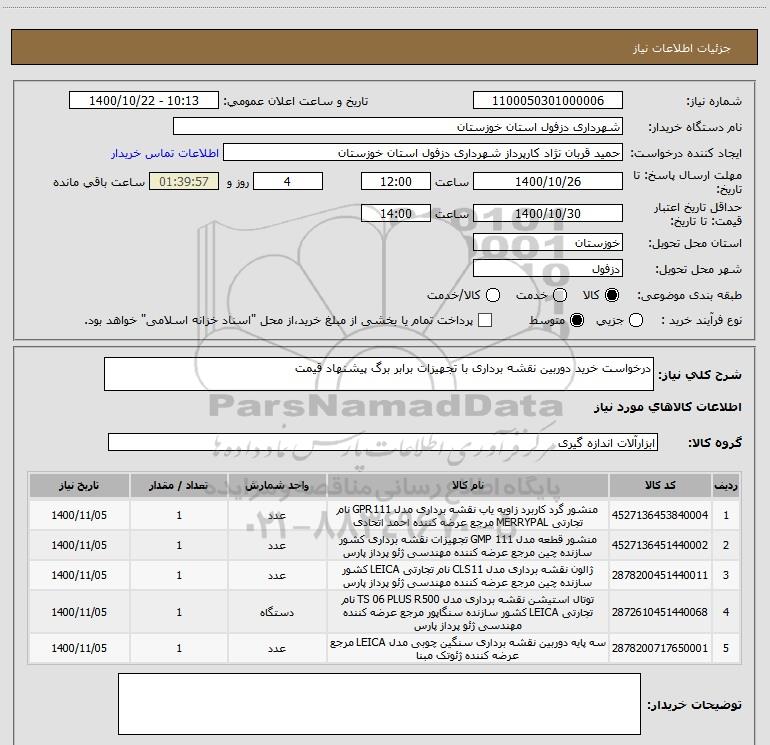The height and width of the screenshot is (745, 770).
Task: Click the GPR111 prism item name
Action: pos(468,516)
